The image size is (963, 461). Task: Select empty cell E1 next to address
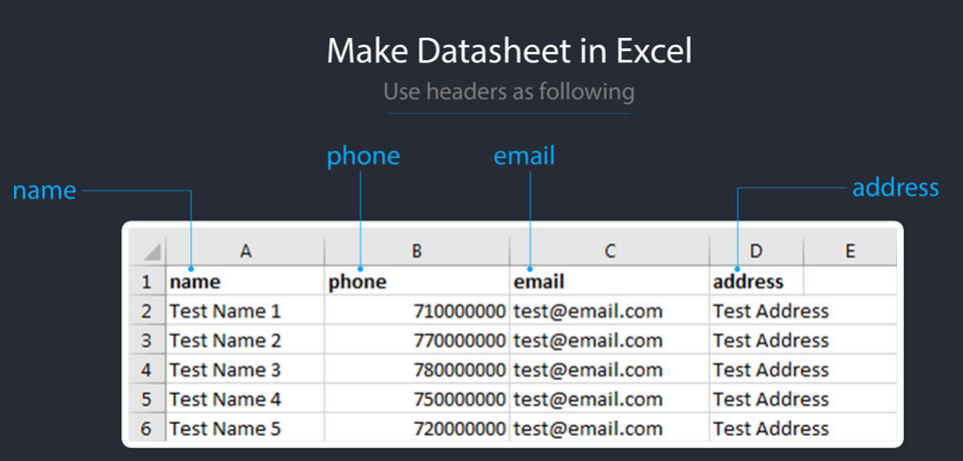coord(850,281)
